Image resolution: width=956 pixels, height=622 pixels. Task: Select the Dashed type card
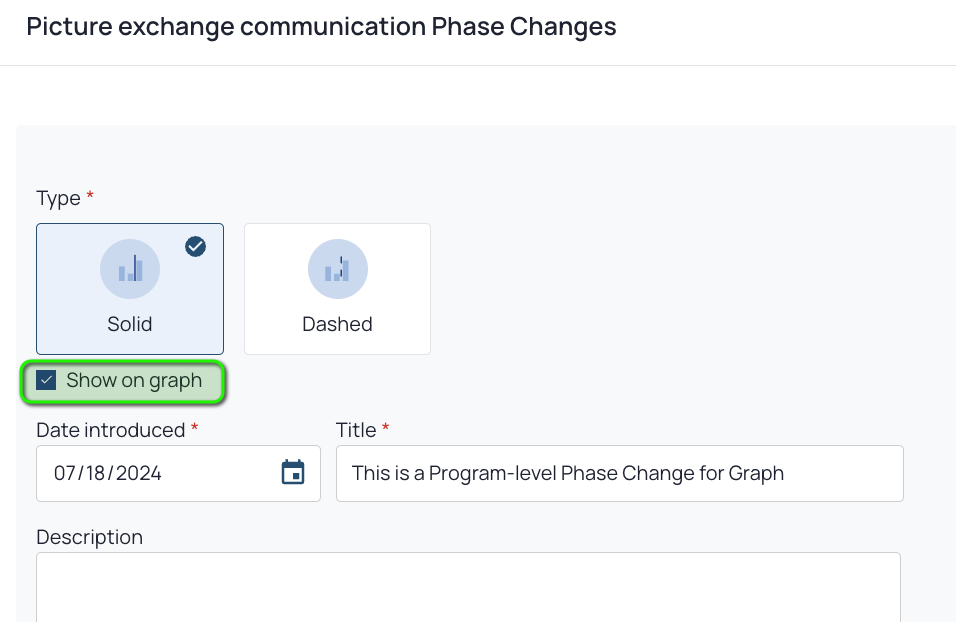point(337,288)
